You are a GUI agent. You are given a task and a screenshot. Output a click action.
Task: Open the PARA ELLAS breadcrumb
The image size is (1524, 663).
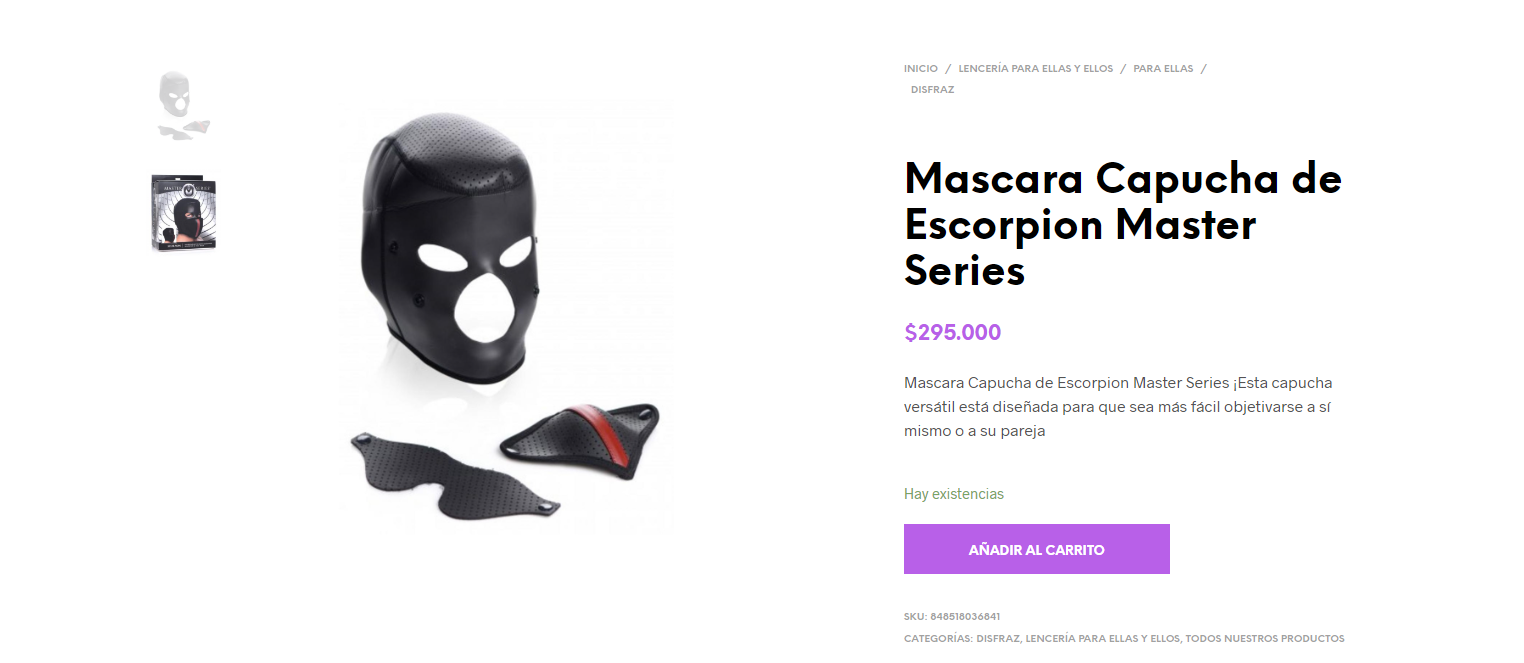point(1163,69)
